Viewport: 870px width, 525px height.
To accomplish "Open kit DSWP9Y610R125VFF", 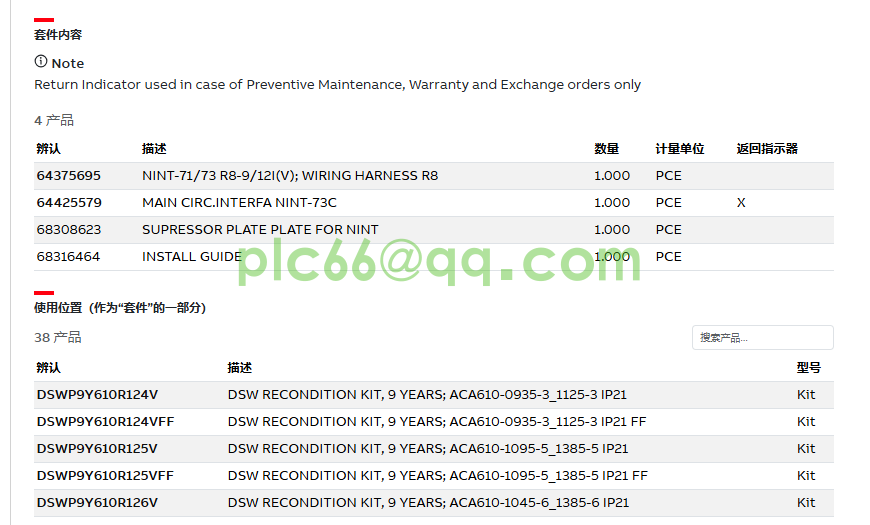I will point(105,476).
